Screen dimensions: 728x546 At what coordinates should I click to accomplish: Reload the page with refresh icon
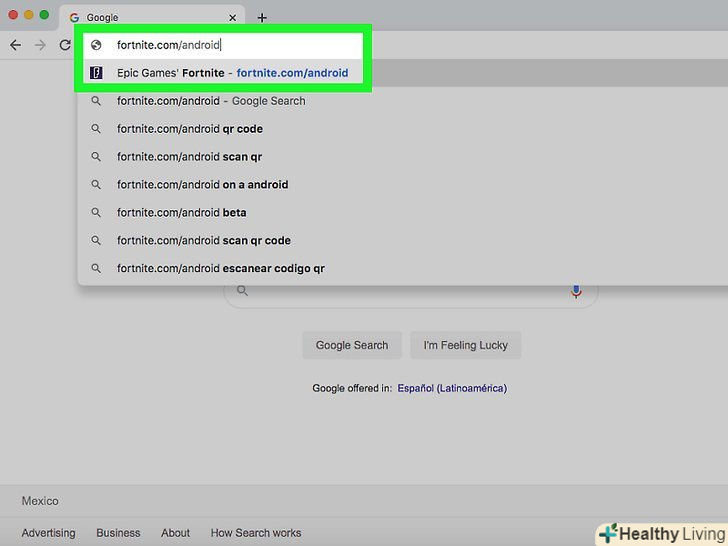(65, 45)
